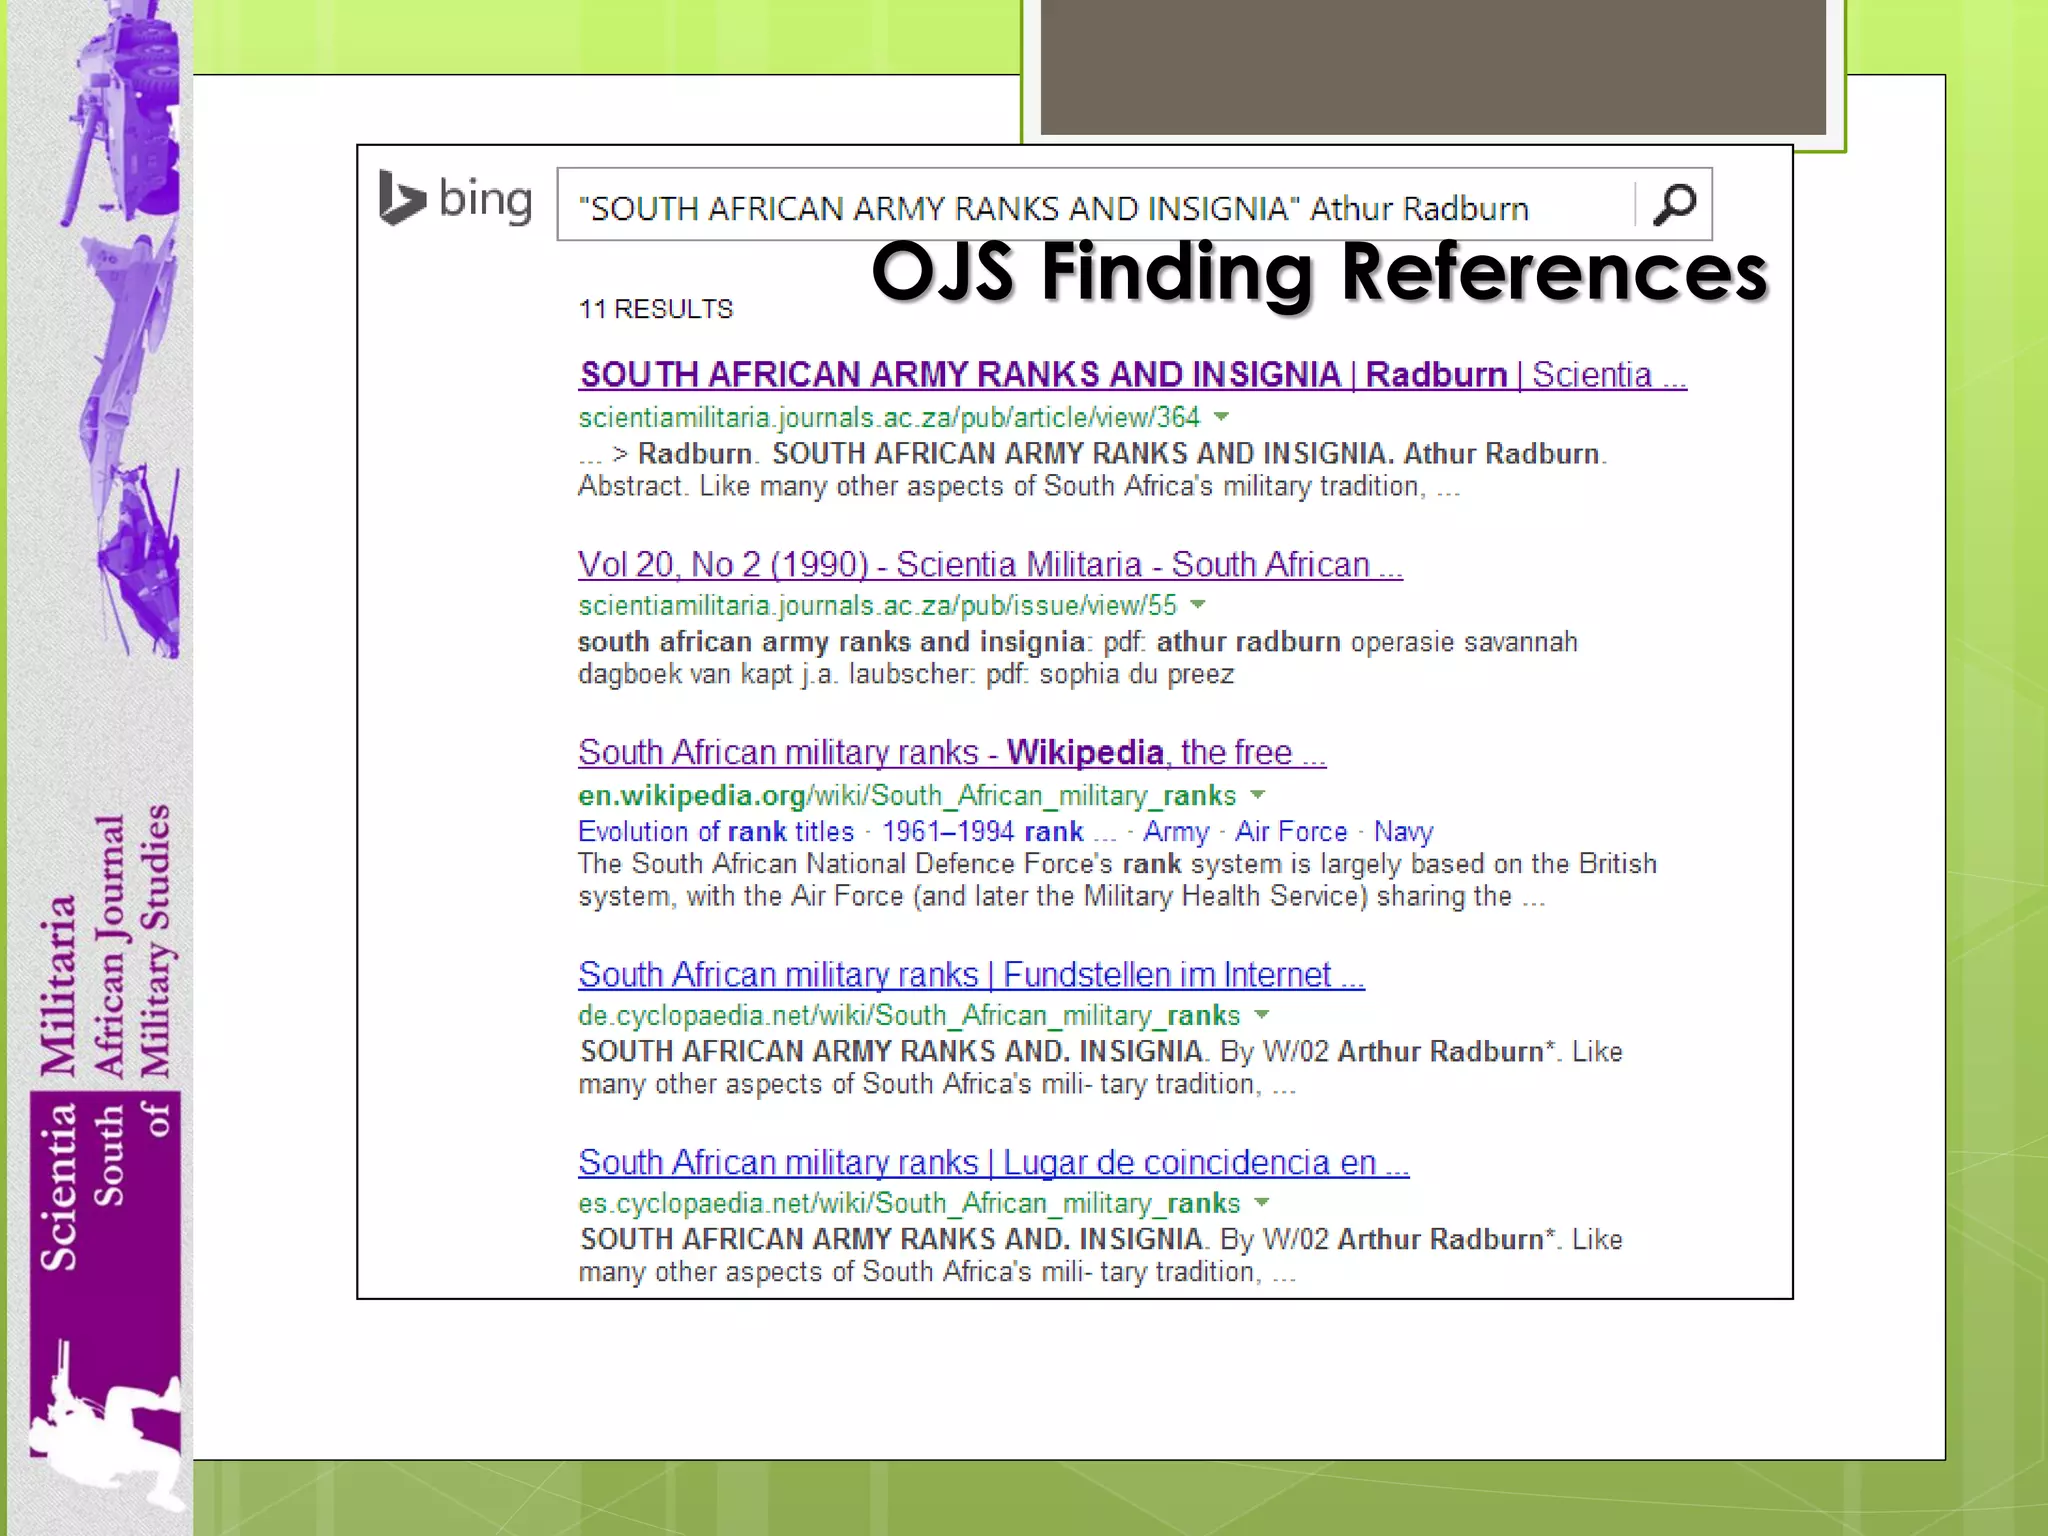2048x1536 pixels.
Task: Open 'SOUTH AFRICAN ARMY RANKS AND INSIGNIA | Radburn' result
Action: (x=1132, y=374)
